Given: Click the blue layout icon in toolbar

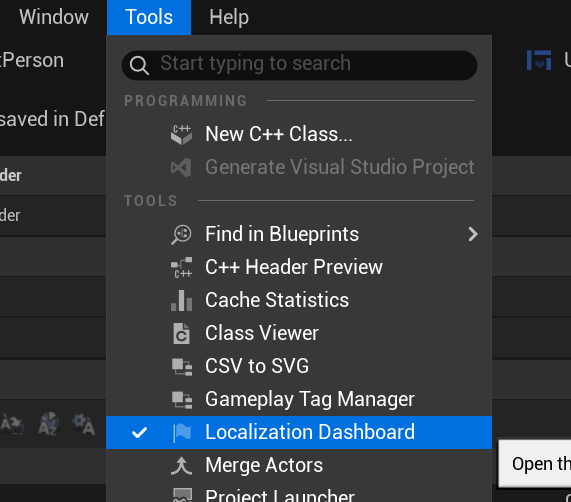Looking at the screenshot, I should coord(539,60).
